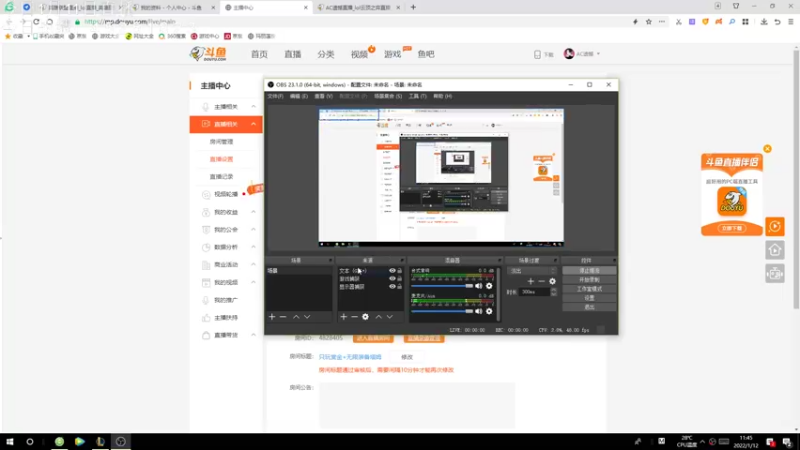Lock the game capture source
The width and height of the screenshot is (800, 450).
coord(399,279)
